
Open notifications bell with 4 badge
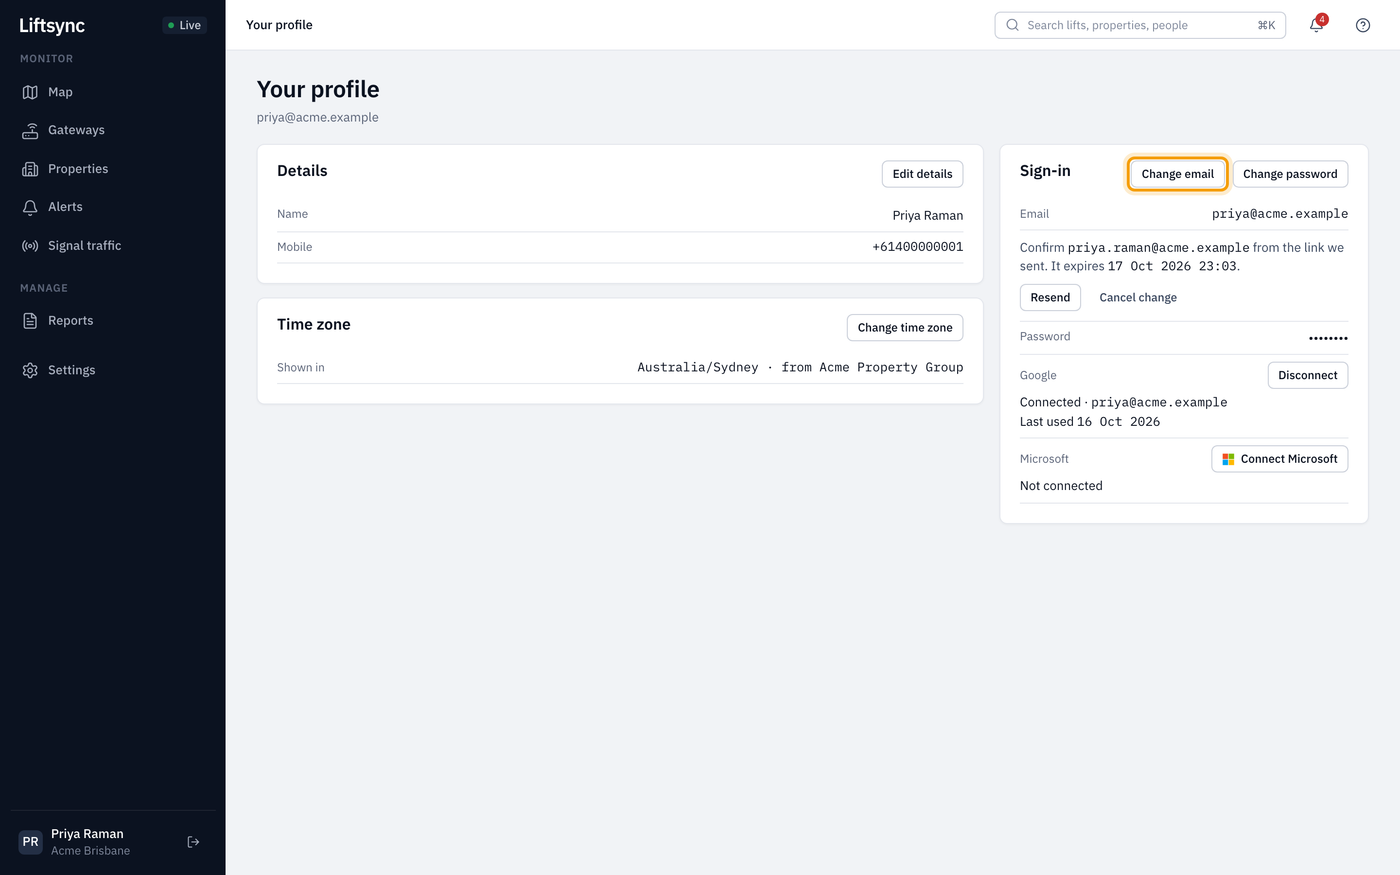pos(1316,25)
